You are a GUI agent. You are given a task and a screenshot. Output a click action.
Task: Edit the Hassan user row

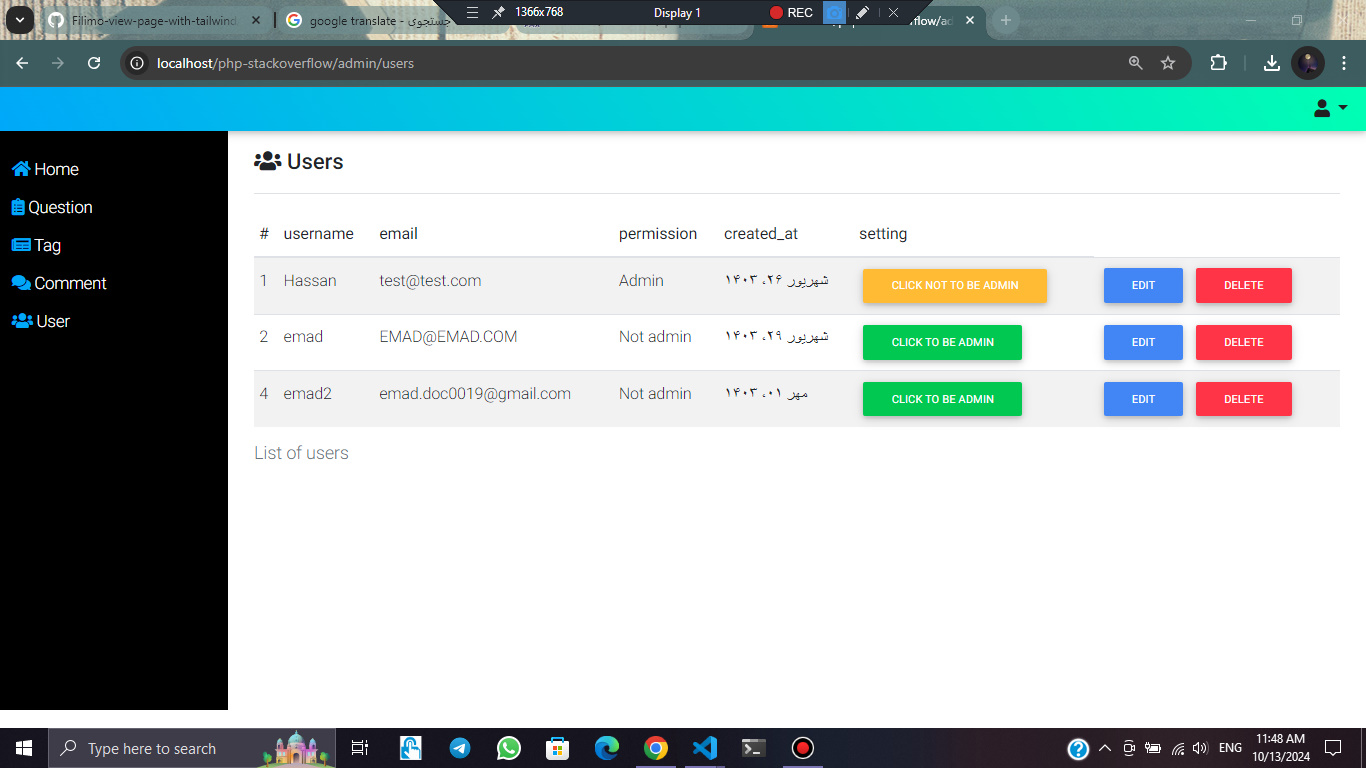coord(1143,285)
